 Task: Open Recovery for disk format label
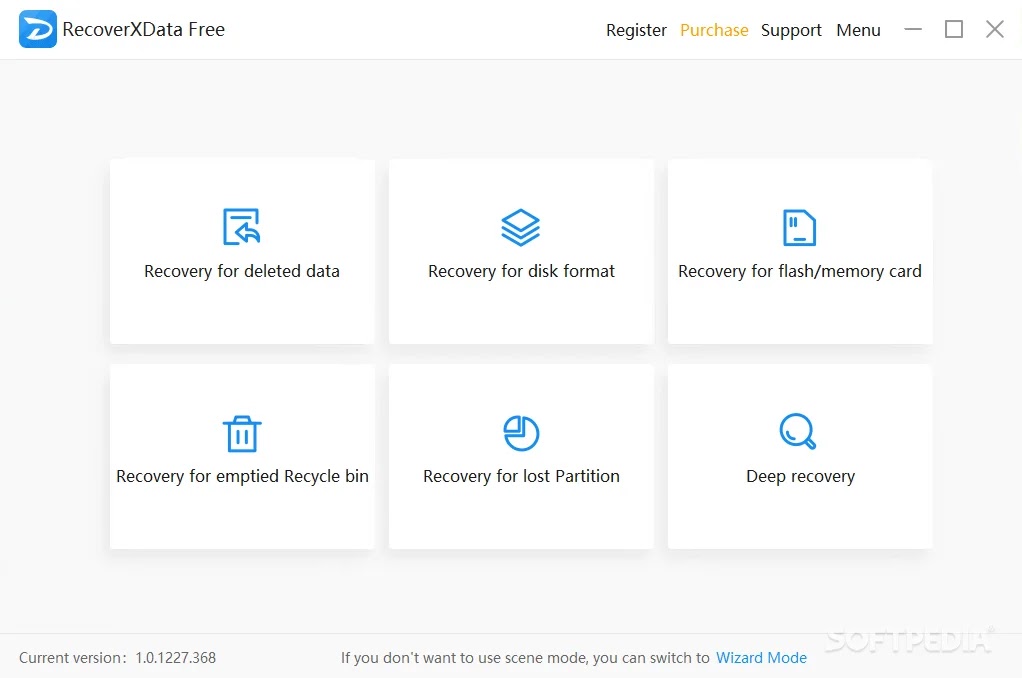pyautogui.click(x=521, y=271)
